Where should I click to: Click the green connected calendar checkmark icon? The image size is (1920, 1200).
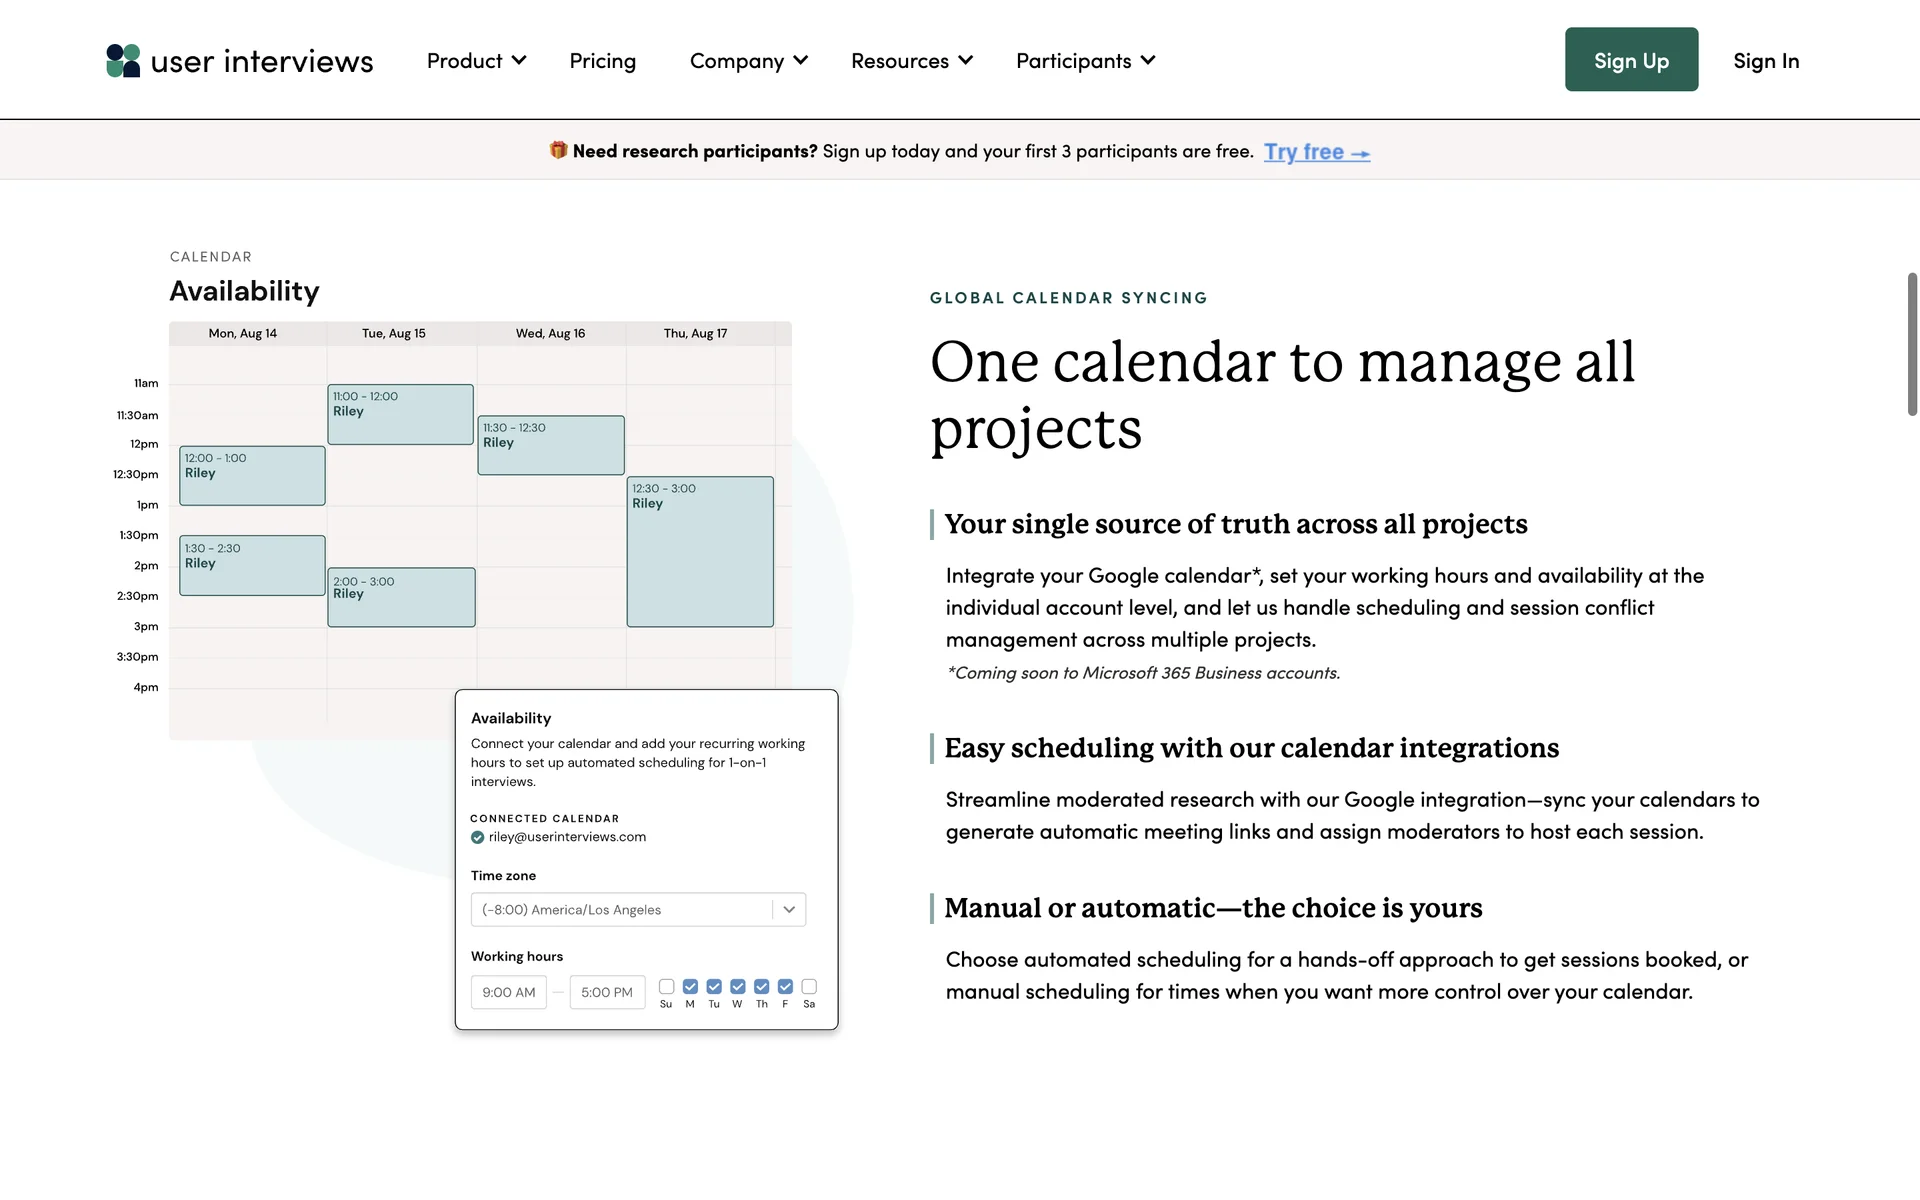(x=478, y=838)
